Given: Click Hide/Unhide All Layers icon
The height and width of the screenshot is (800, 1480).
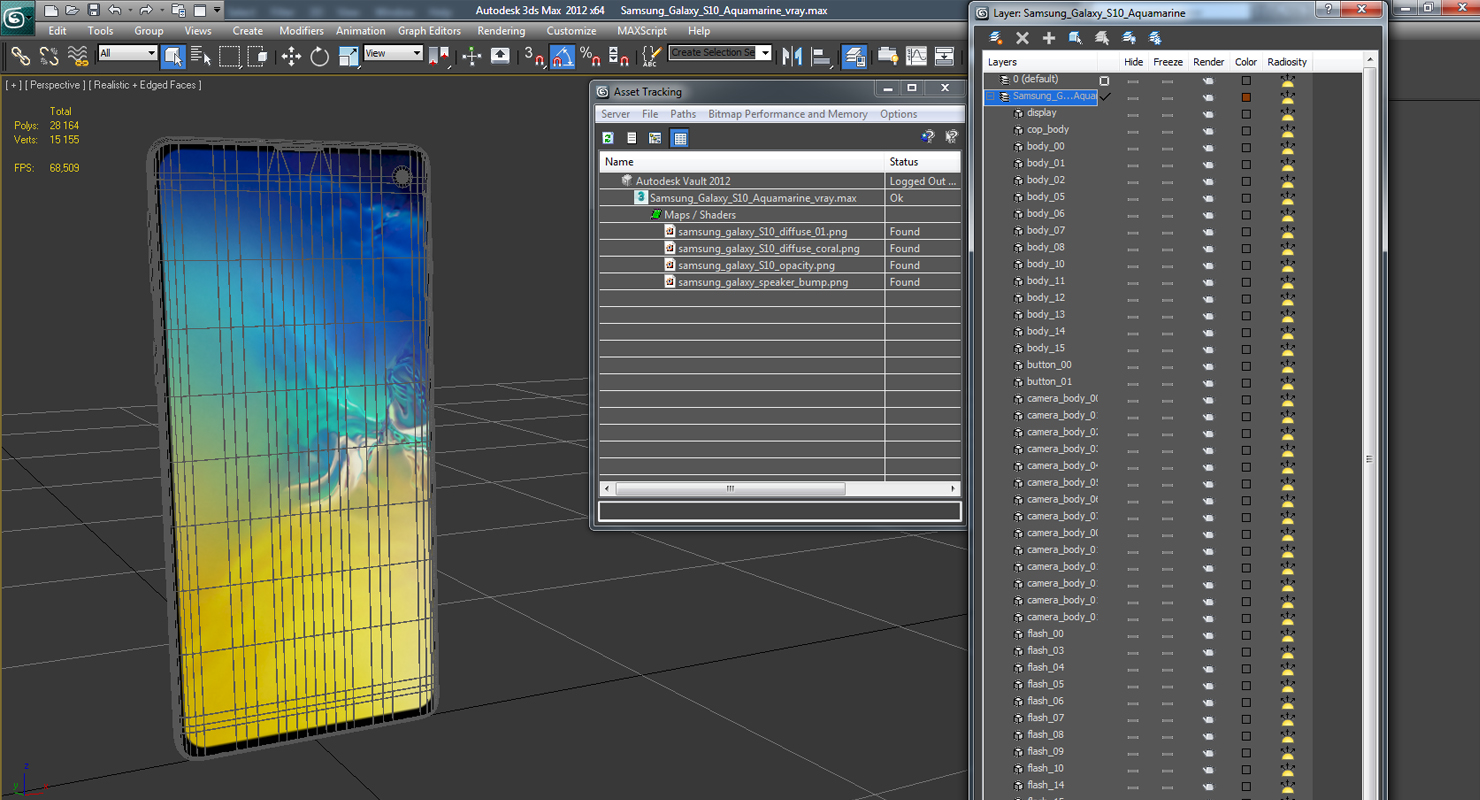Looking at the screenshot, I should tap(1129, 38).
